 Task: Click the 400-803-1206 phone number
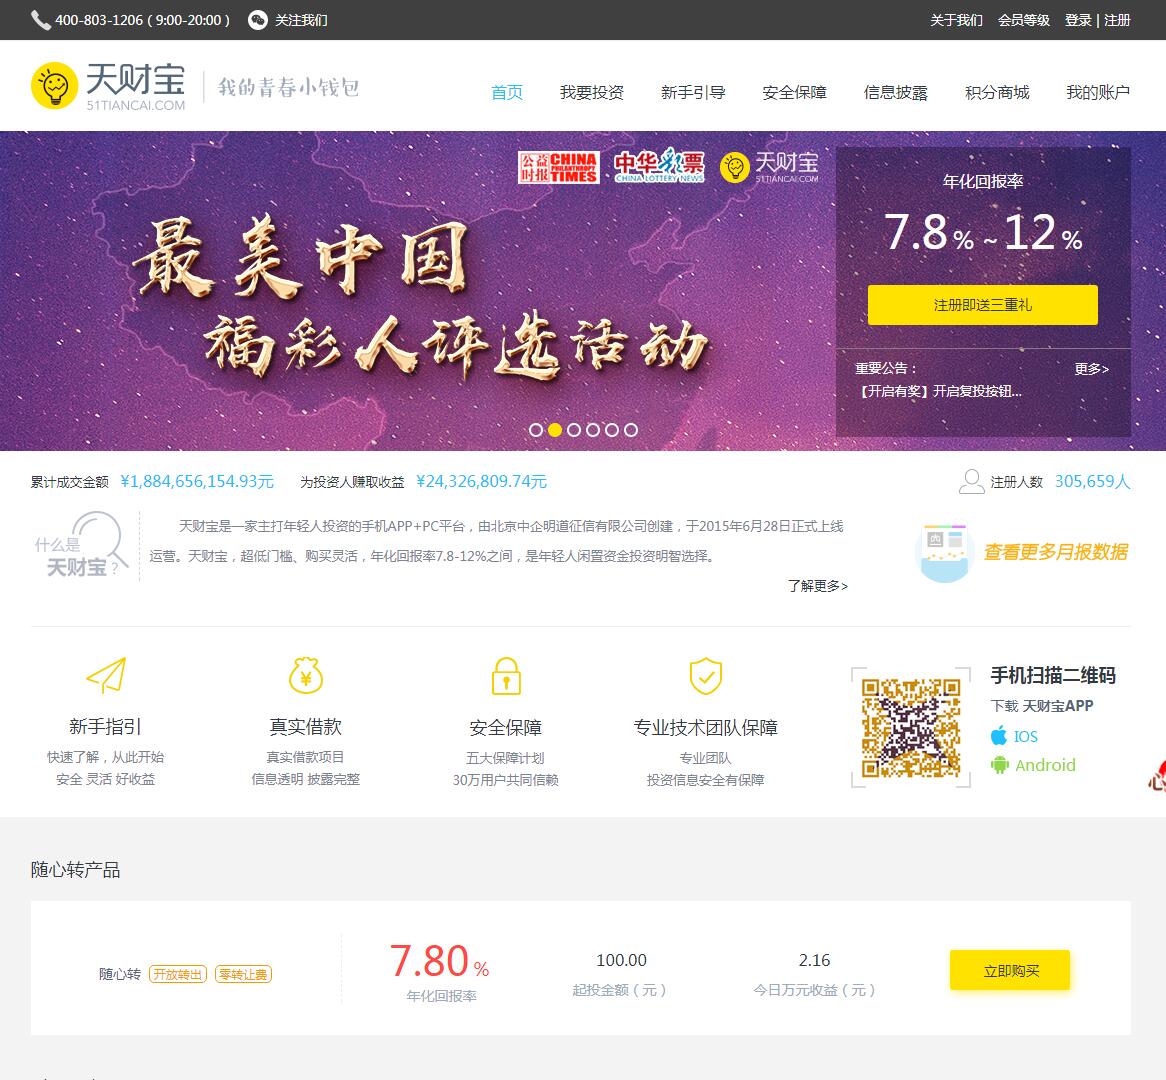(99, 20)
